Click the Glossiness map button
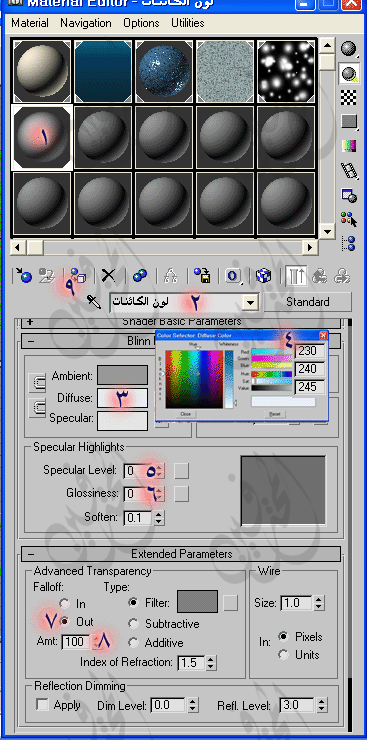 tap(181, 494)
